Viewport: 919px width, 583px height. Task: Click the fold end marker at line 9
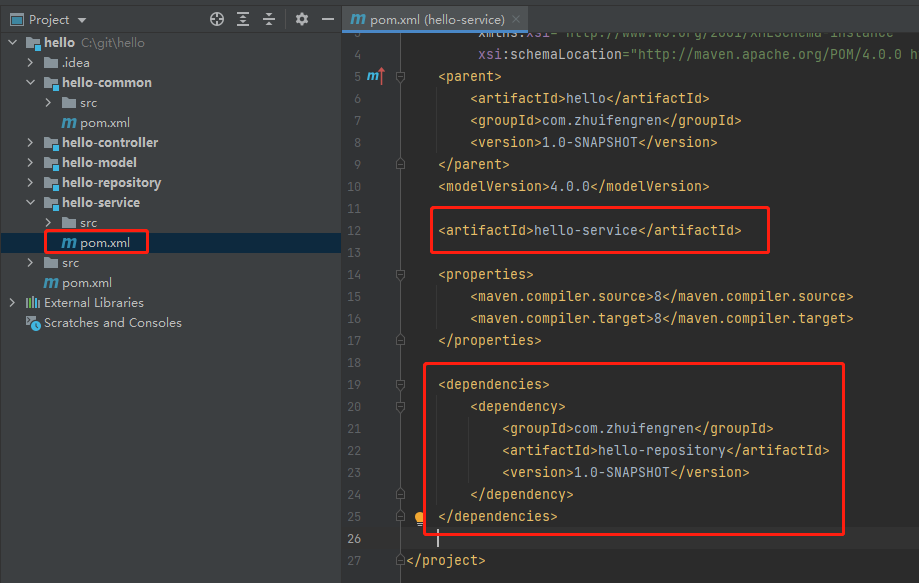[400, 164]
